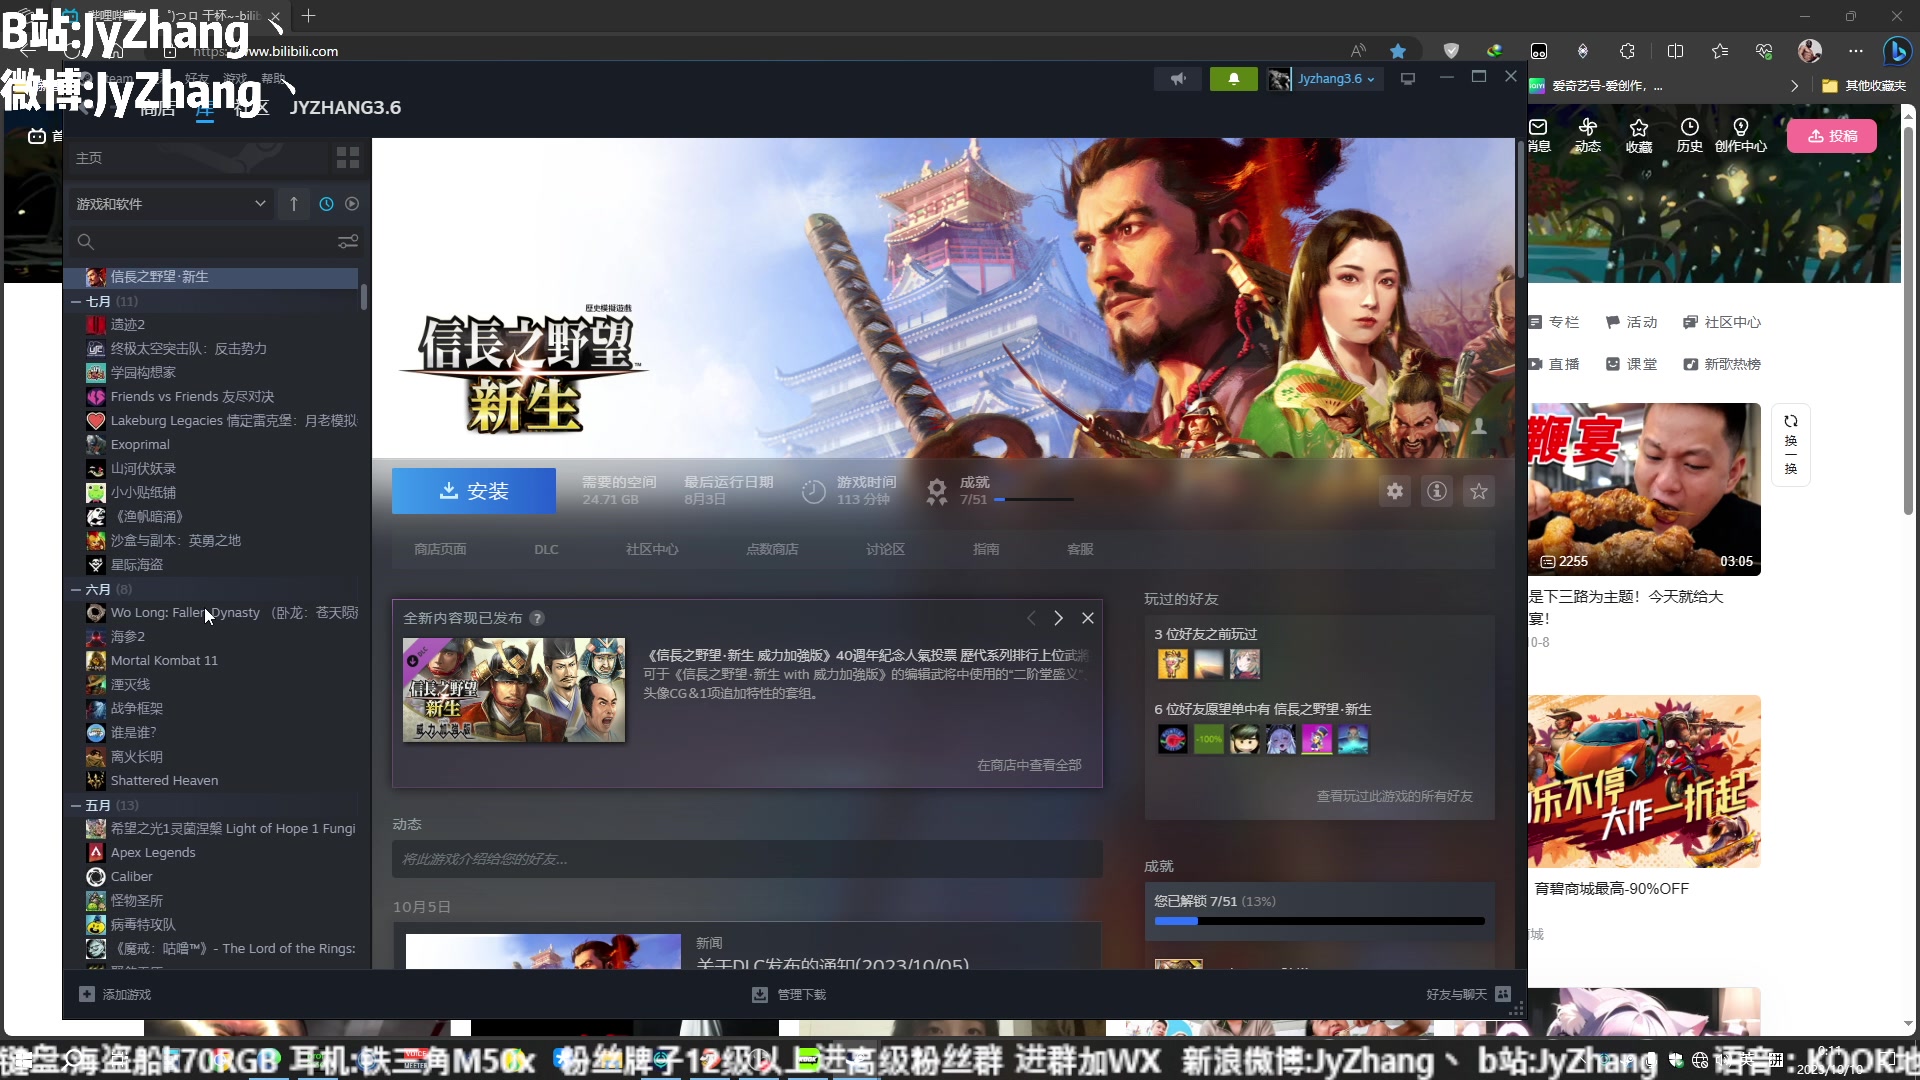Click 添加游戏 plus icon
Screen dimensions: 1920x1080
click(x=87, y=994)
